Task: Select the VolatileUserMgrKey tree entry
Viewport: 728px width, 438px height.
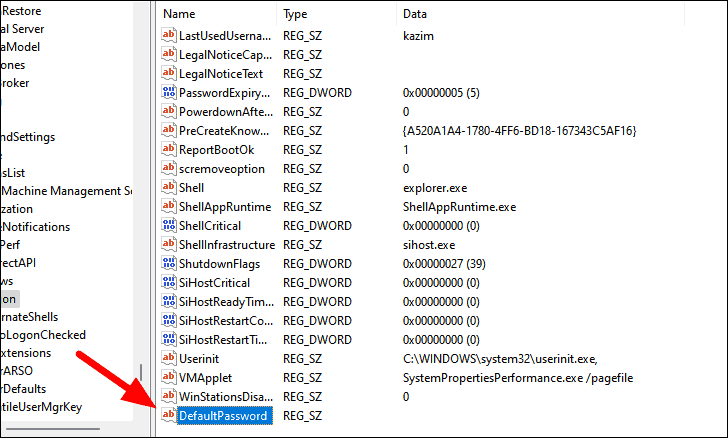Action: (41, 407)
